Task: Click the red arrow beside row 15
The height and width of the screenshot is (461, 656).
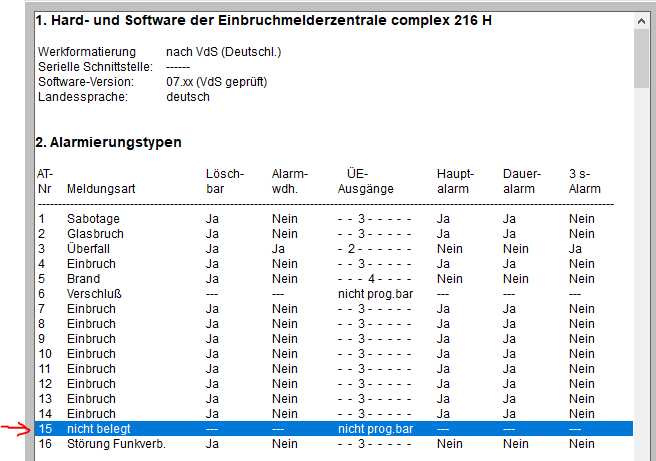Action: click(17, 430)
